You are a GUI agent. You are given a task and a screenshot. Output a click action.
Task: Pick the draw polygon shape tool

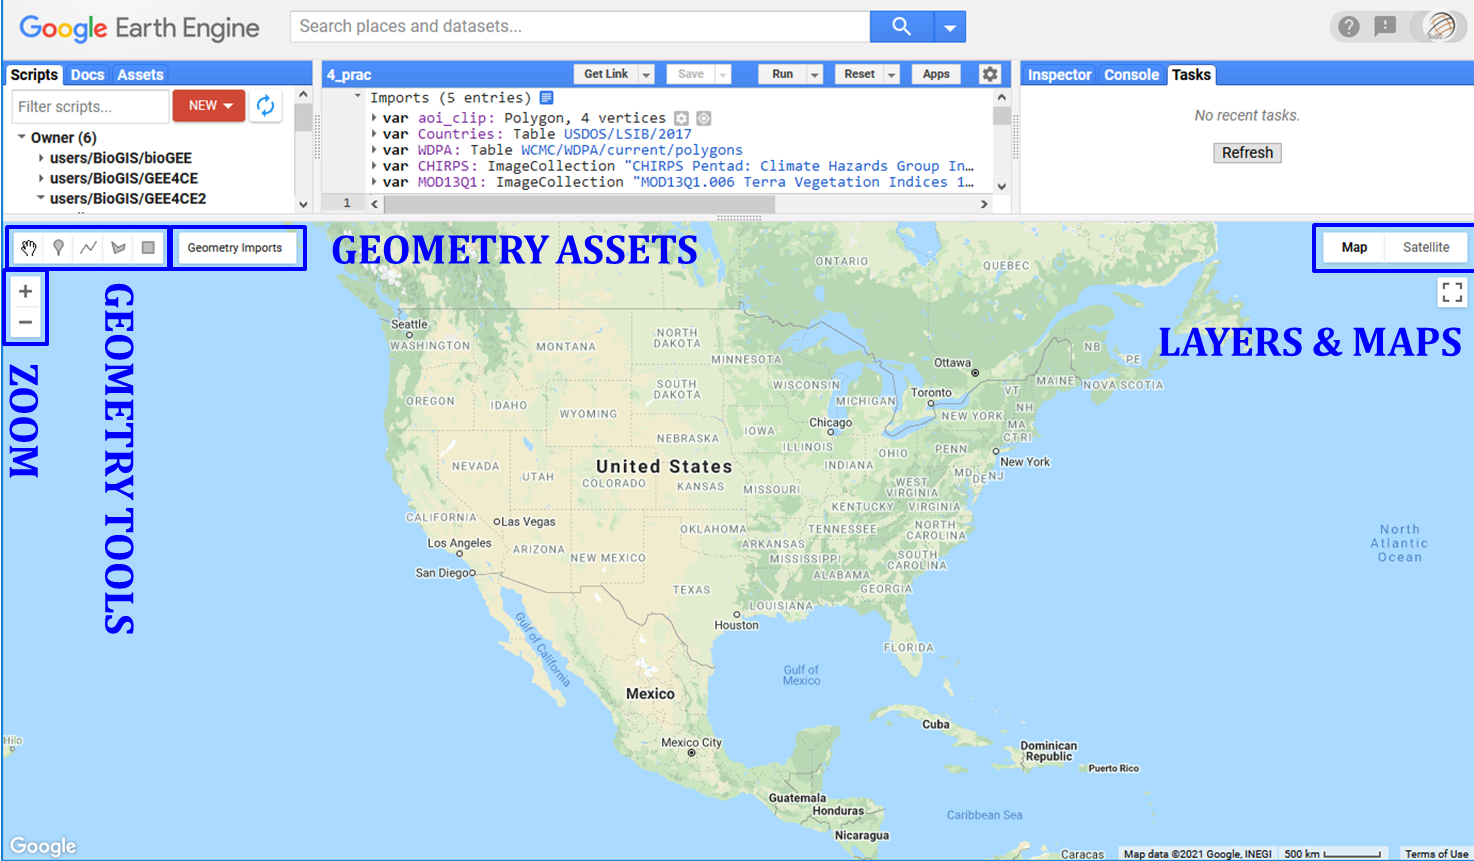[119, 248]
